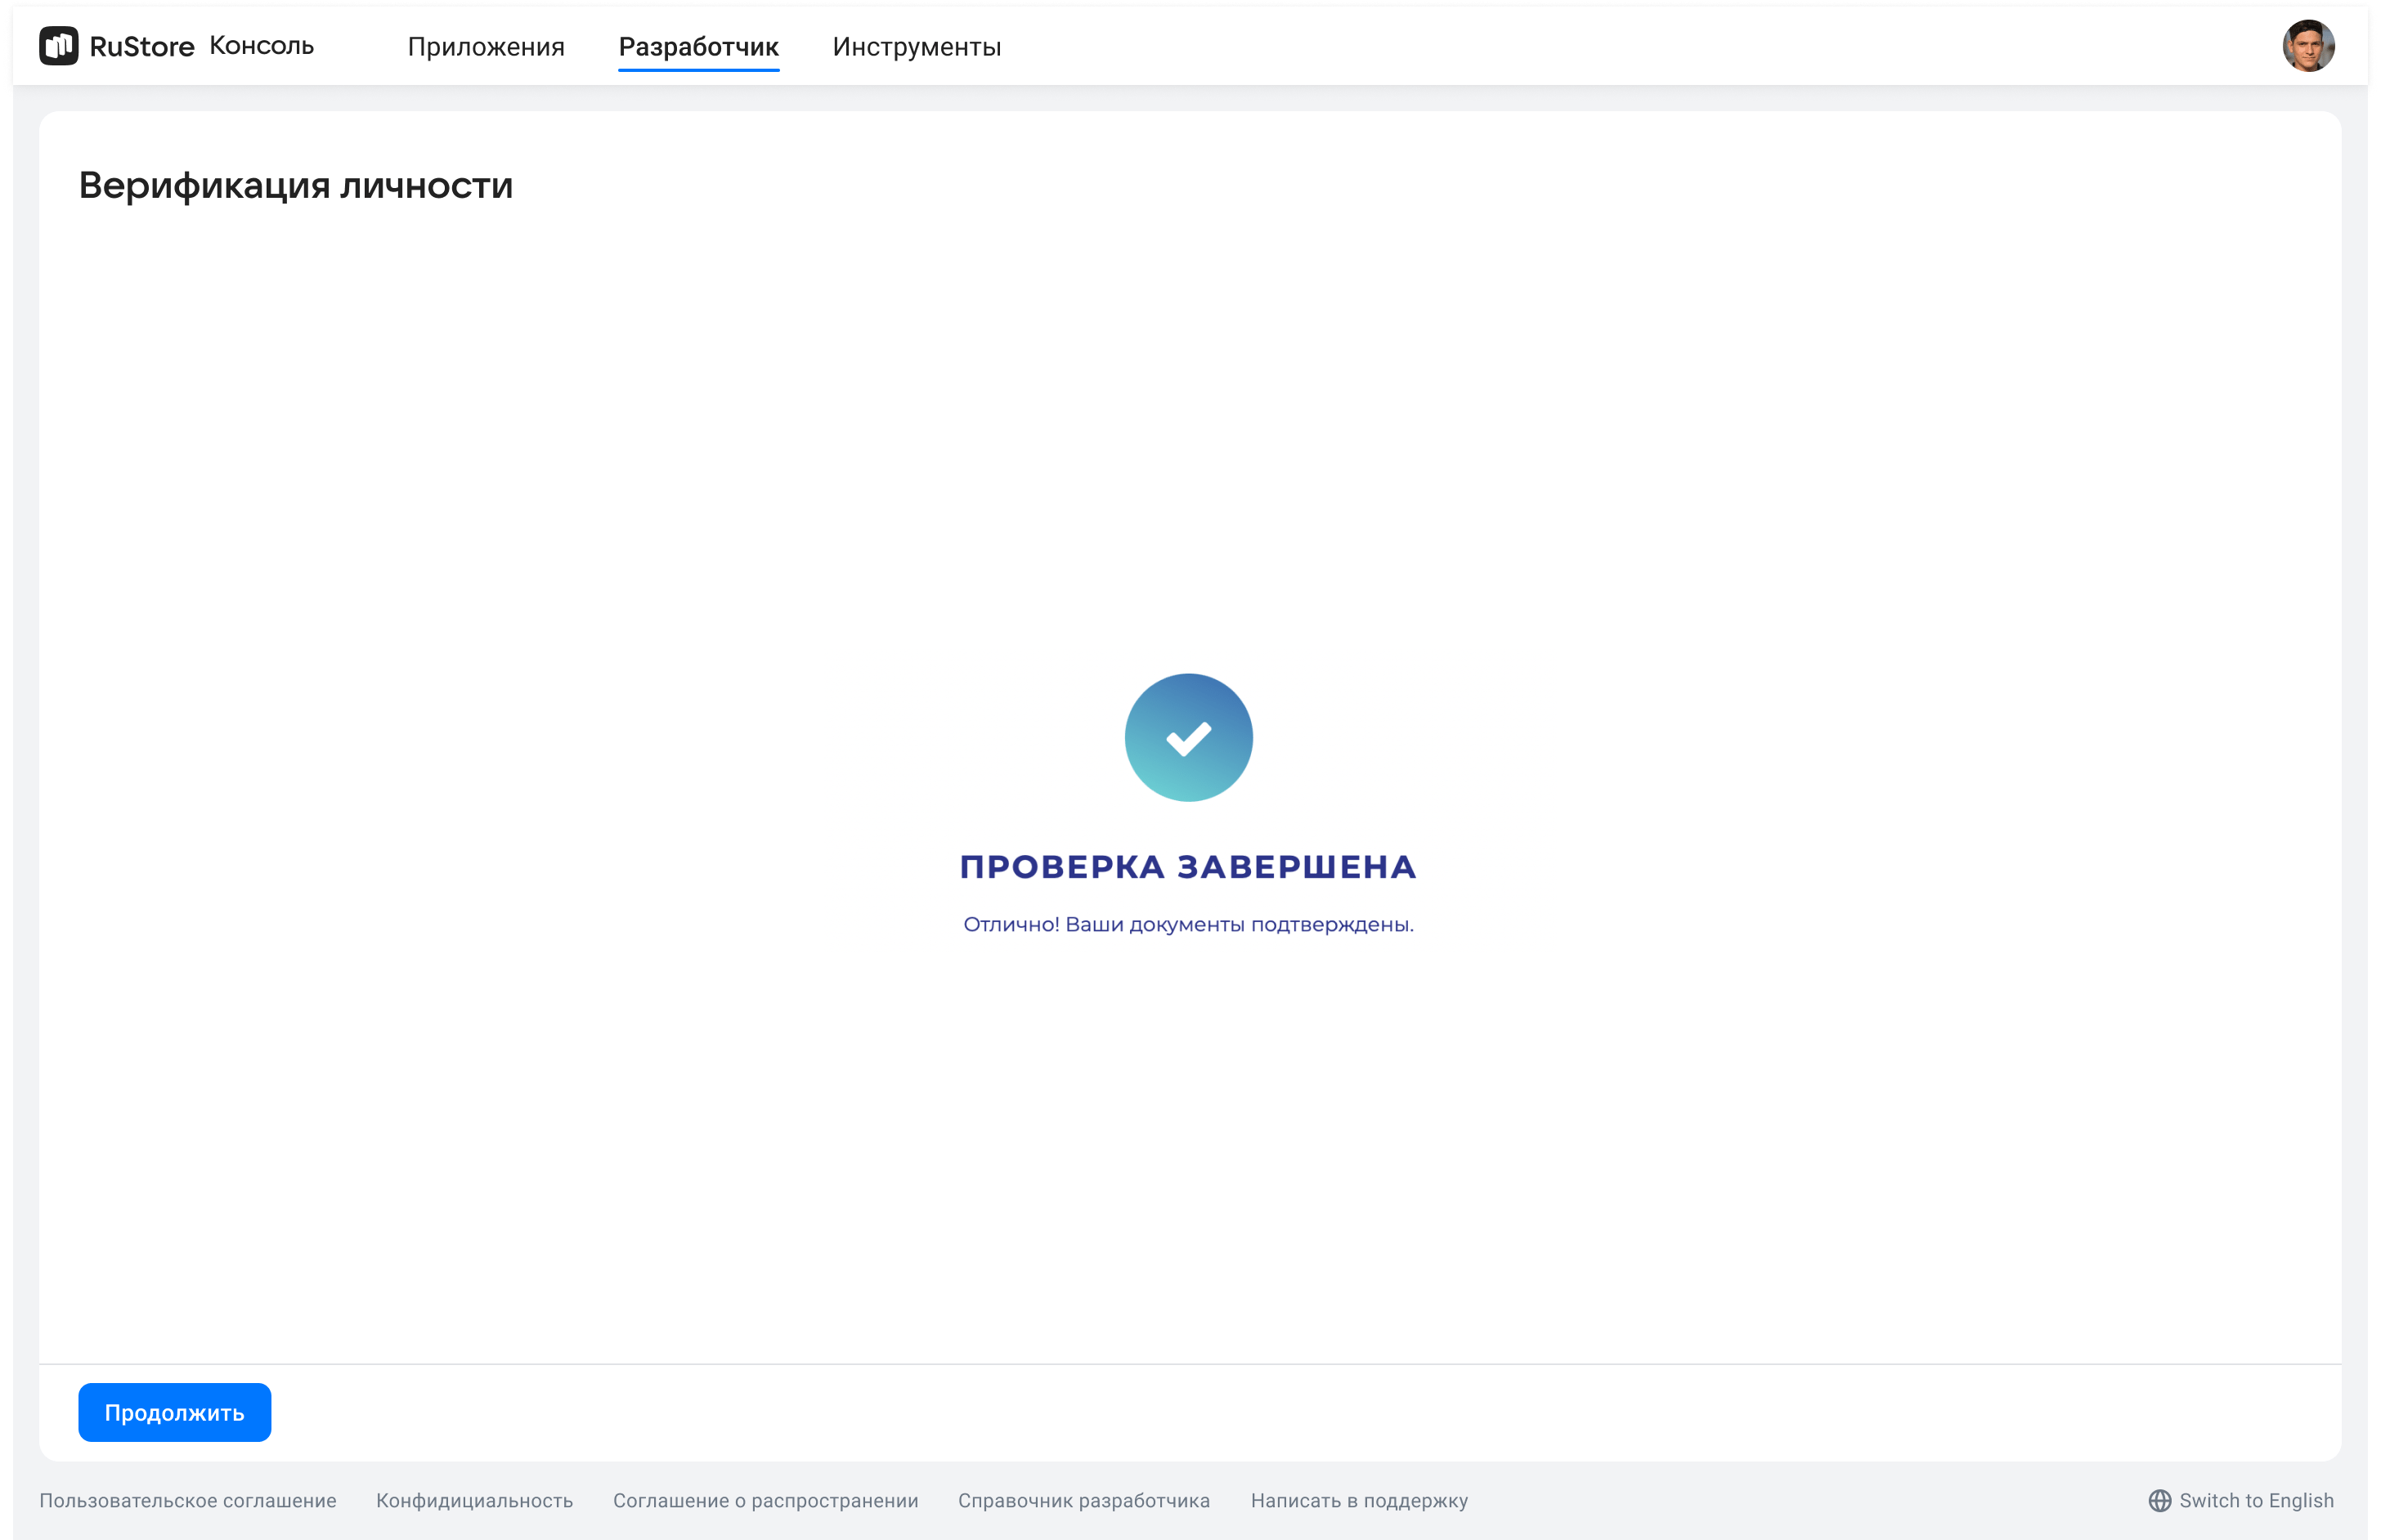Image resolution: width=2381 pixels, height=1540 pixels.
Task: Switch to the Инструменты tab
Action: pos(916,47)
